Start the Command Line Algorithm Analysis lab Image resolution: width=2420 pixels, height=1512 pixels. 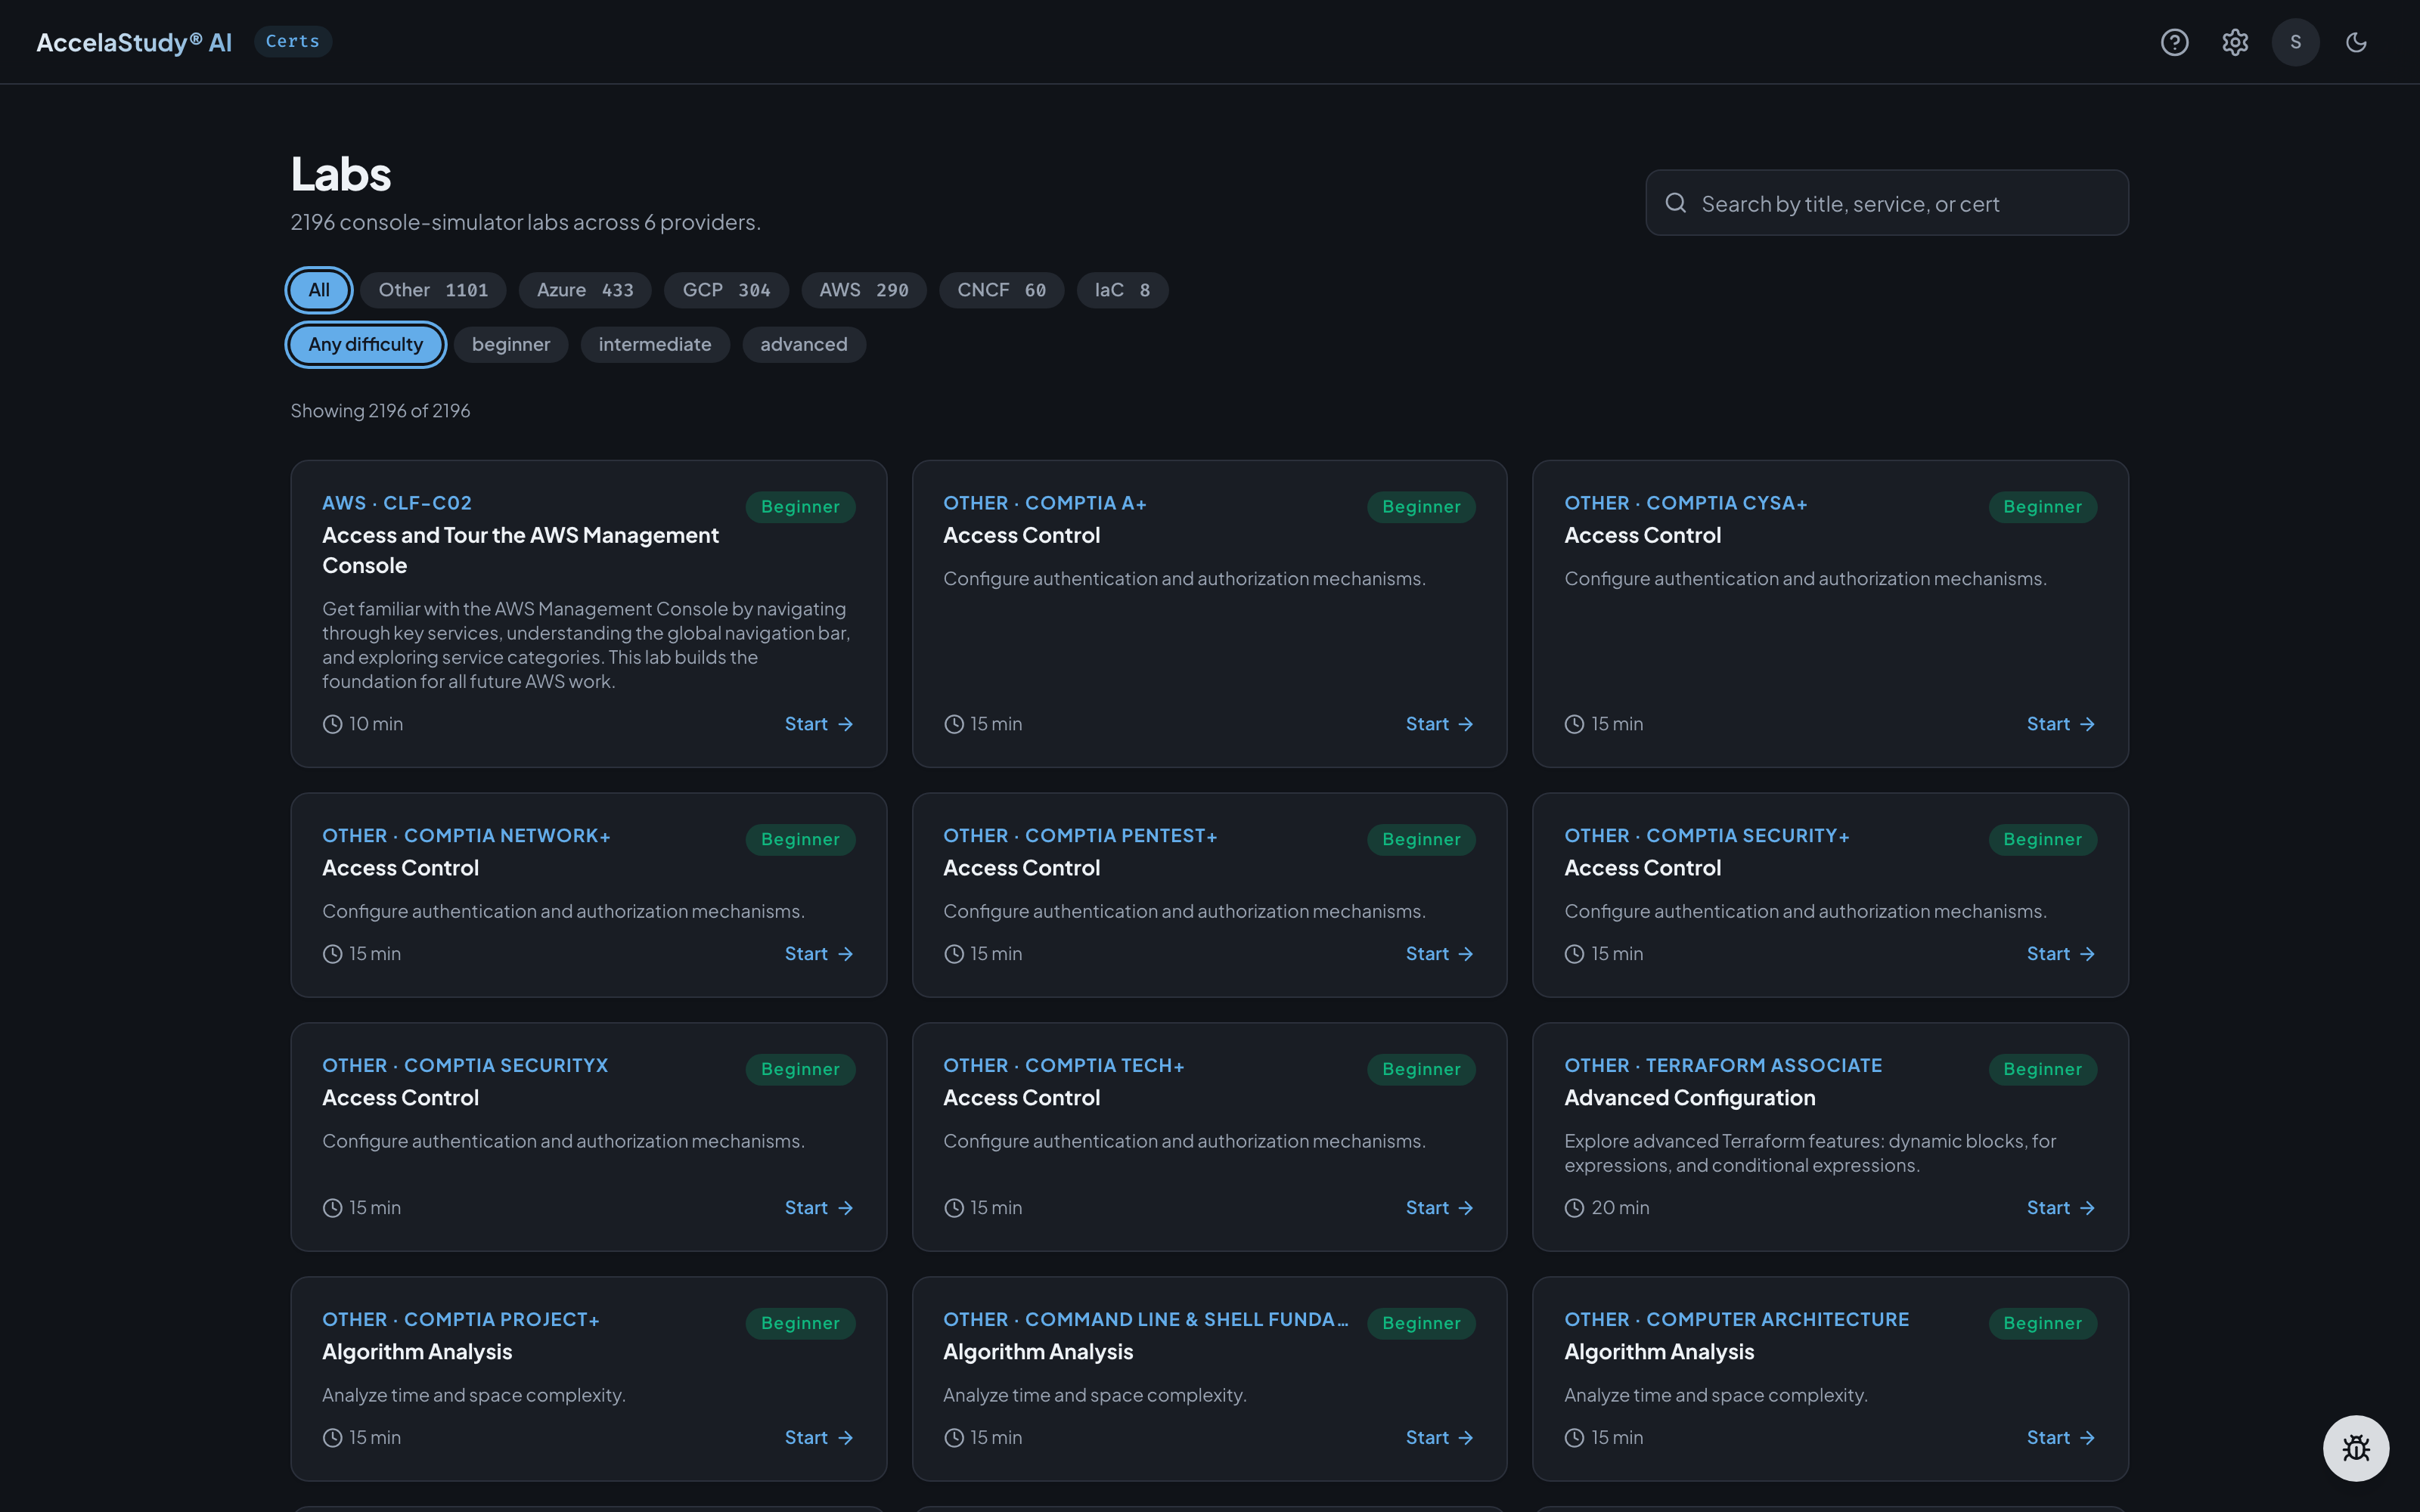[x=1440, y=1438]
